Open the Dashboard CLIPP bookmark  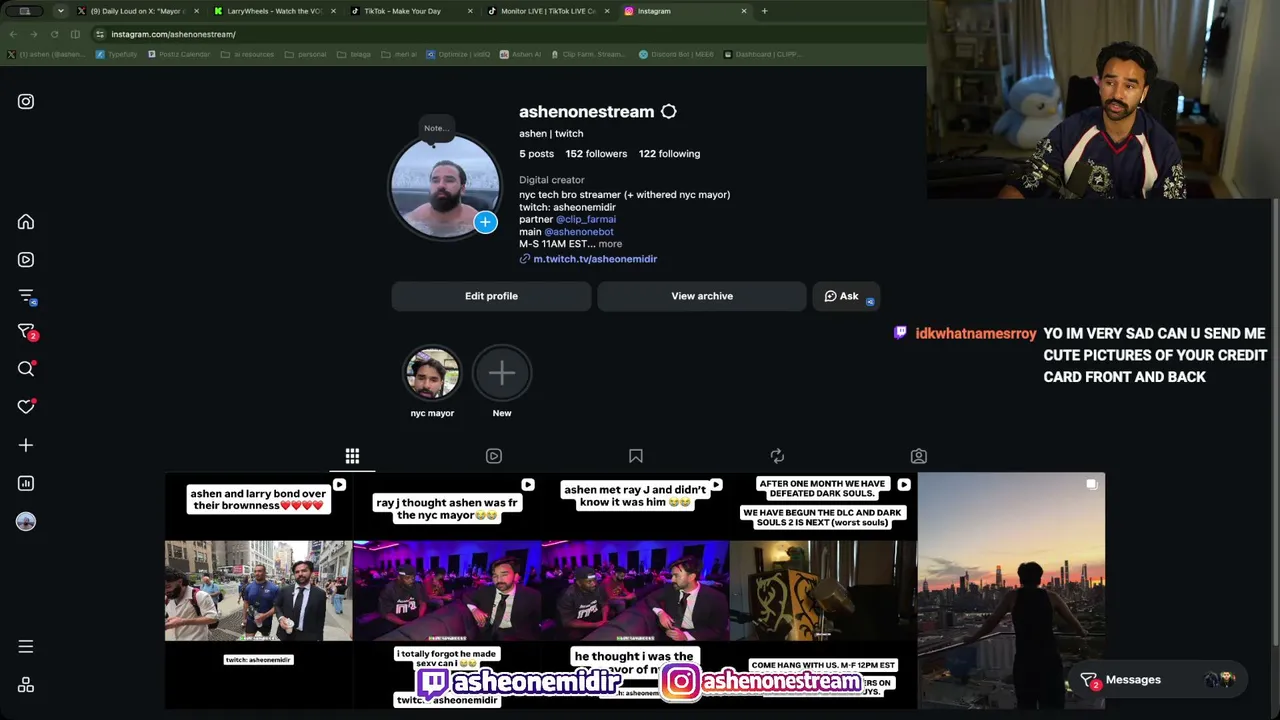pyautogui.click(x=763, y=54)
